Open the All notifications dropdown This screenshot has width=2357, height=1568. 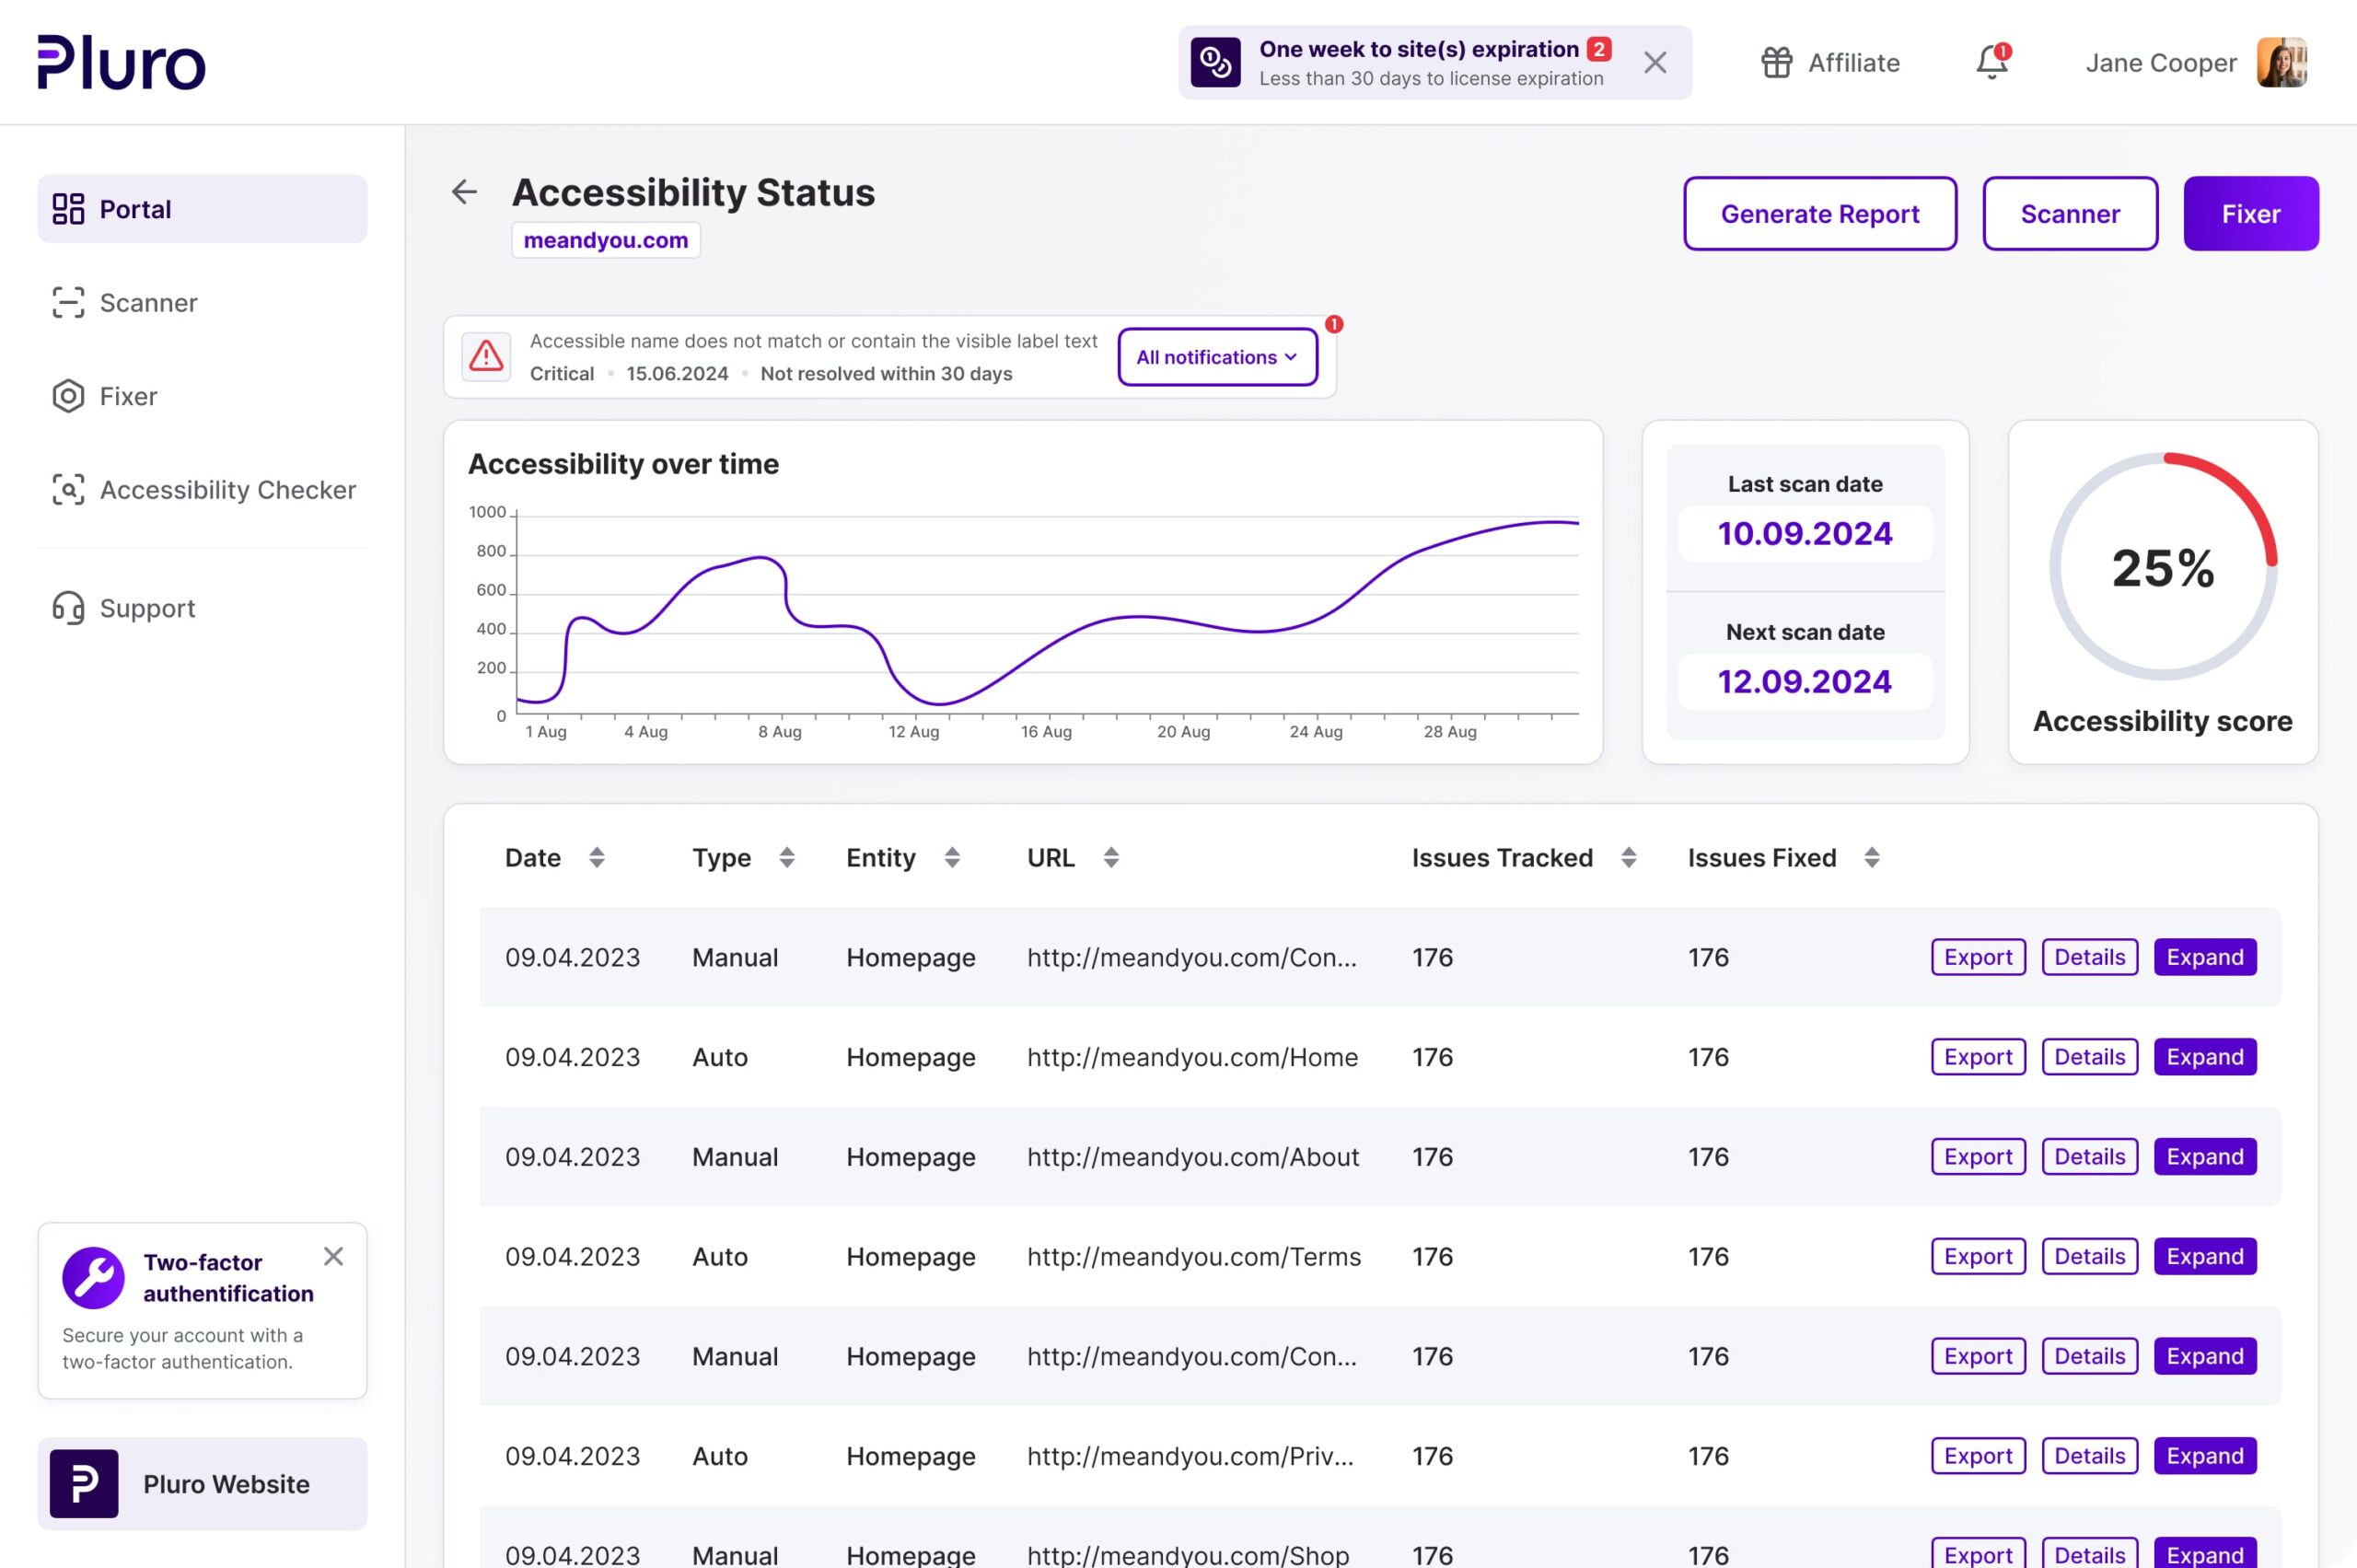point(1216,356)
